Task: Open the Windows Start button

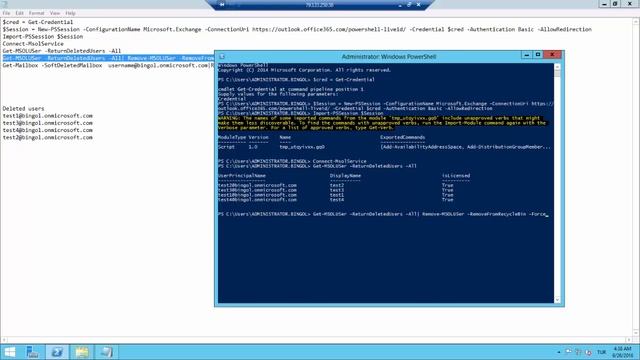Action: (x=9, y=352)
